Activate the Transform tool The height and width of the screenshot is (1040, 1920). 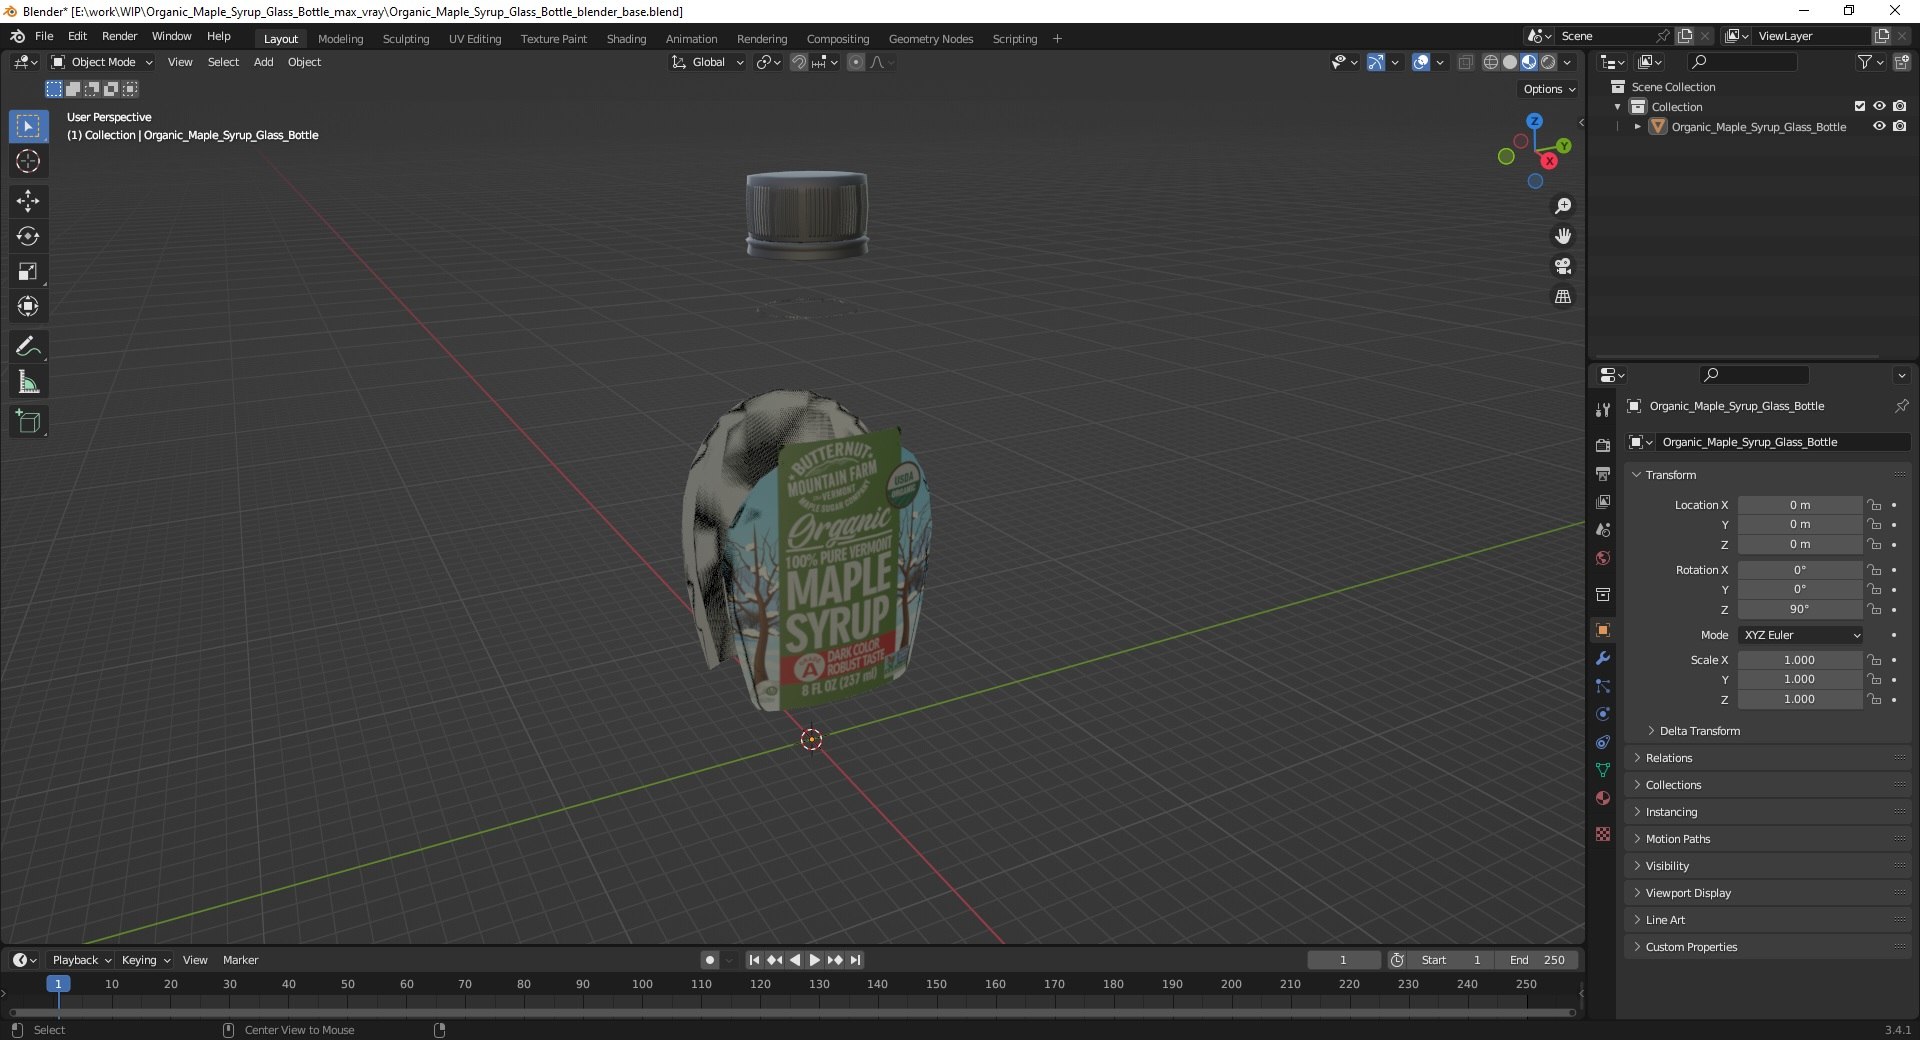click(x=28, y=306)
